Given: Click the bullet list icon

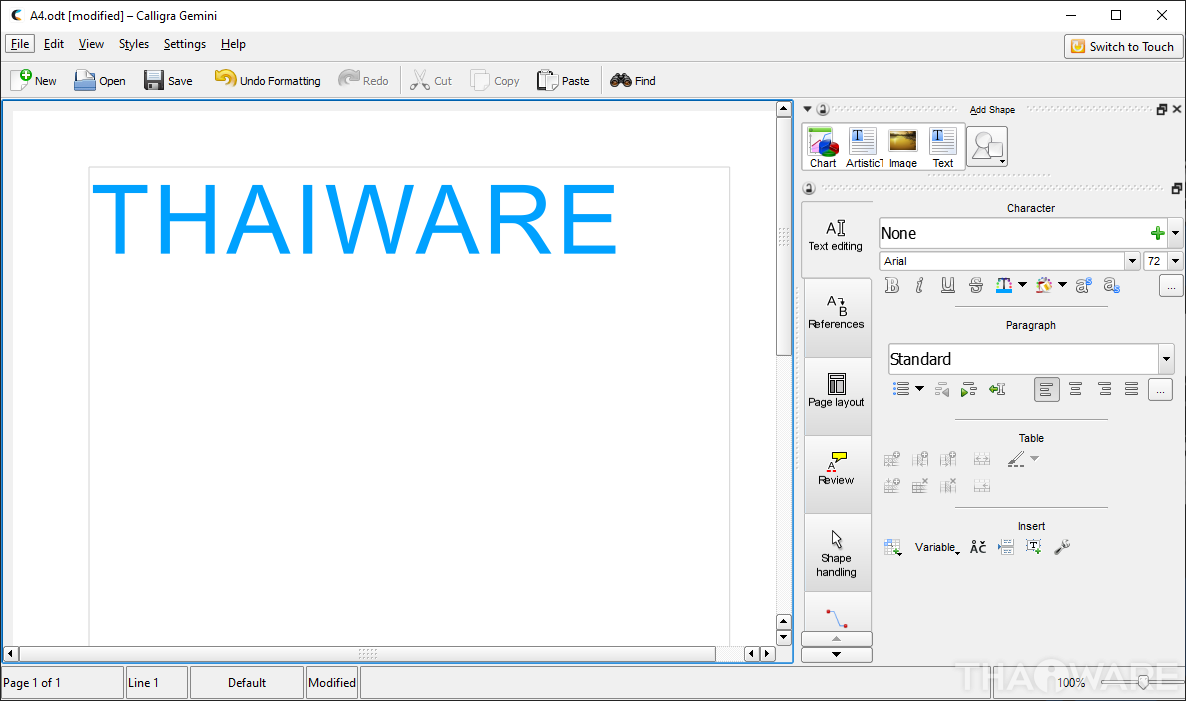Looking at the screenshot, I should [901, 389].
